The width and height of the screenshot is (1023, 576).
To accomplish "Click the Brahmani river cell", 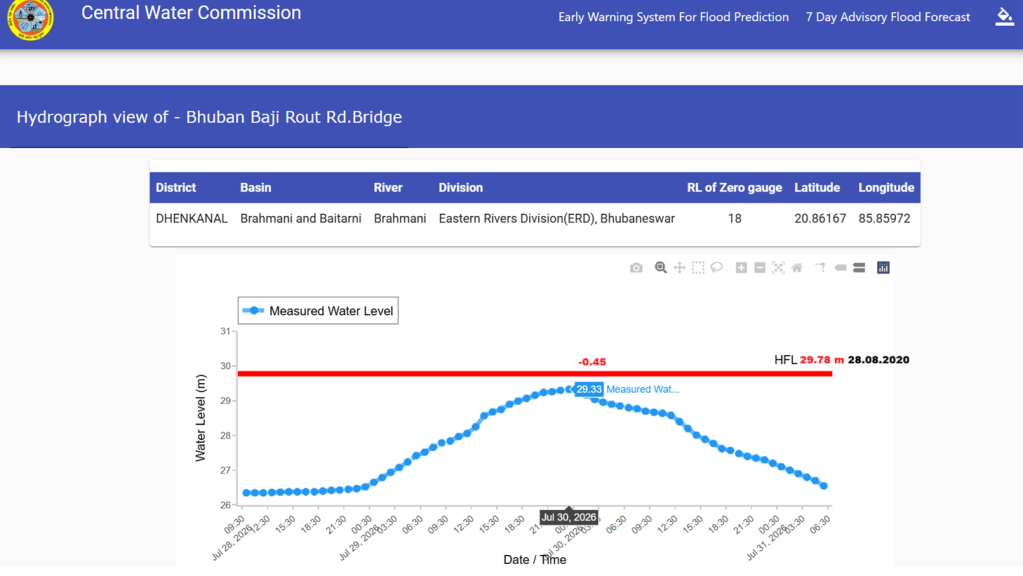I will [x=400, y=219].
